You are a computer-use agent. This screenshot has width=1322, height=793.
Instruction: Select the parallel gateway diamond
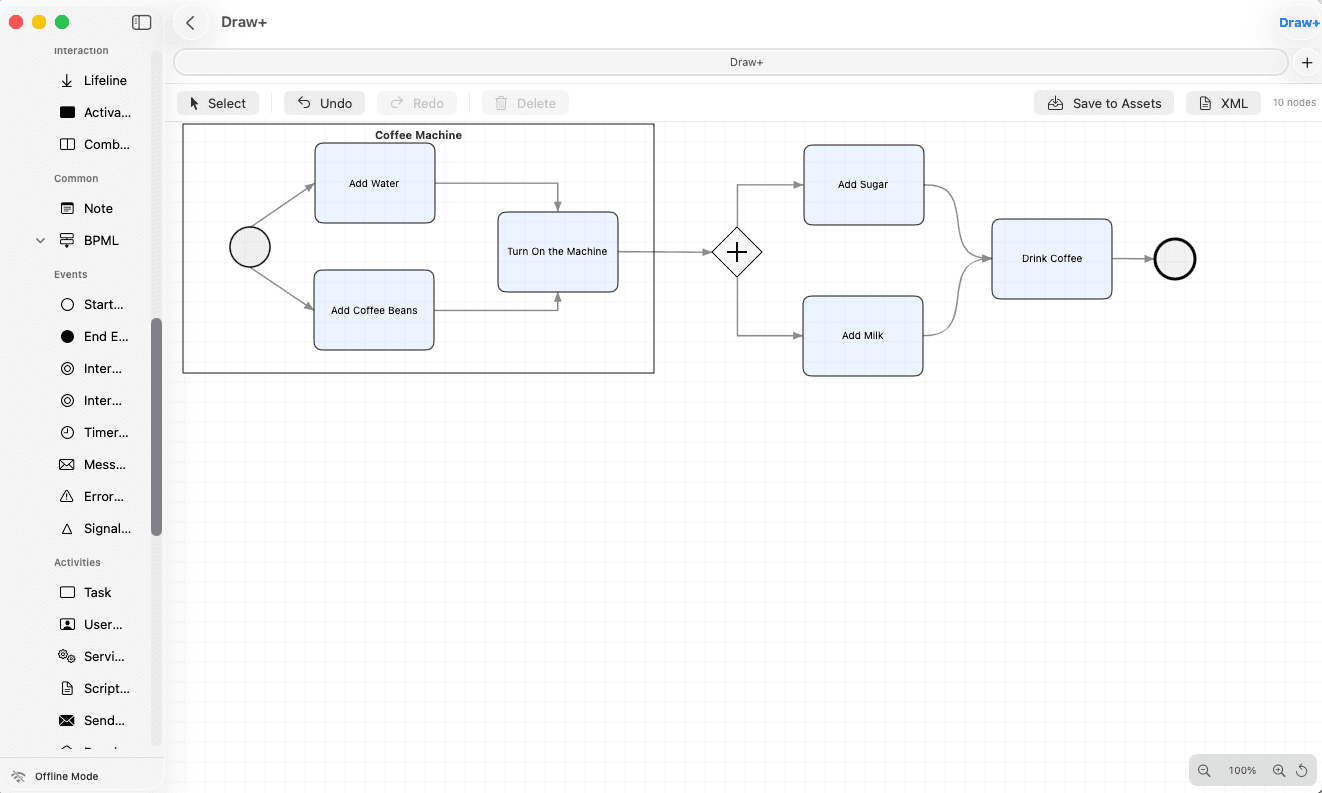[x=737, y=252]
